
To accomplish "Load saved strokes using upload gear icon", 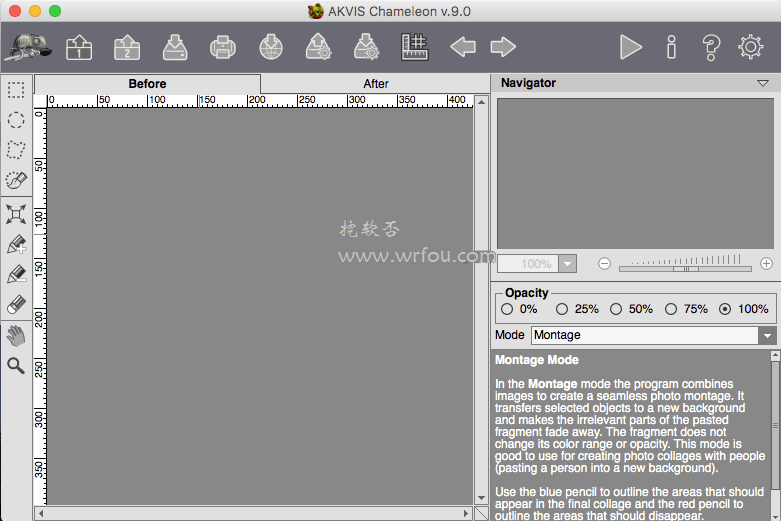I will click(319, 47).
